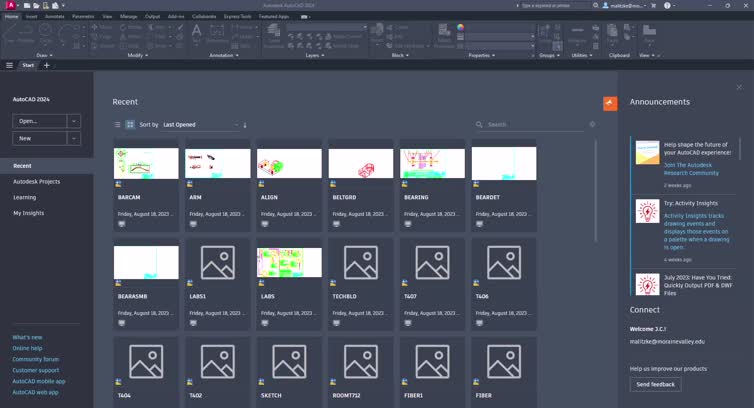Click the Paste icon in Clipboard panel
The image size is (754, 408).
(612, 34)
